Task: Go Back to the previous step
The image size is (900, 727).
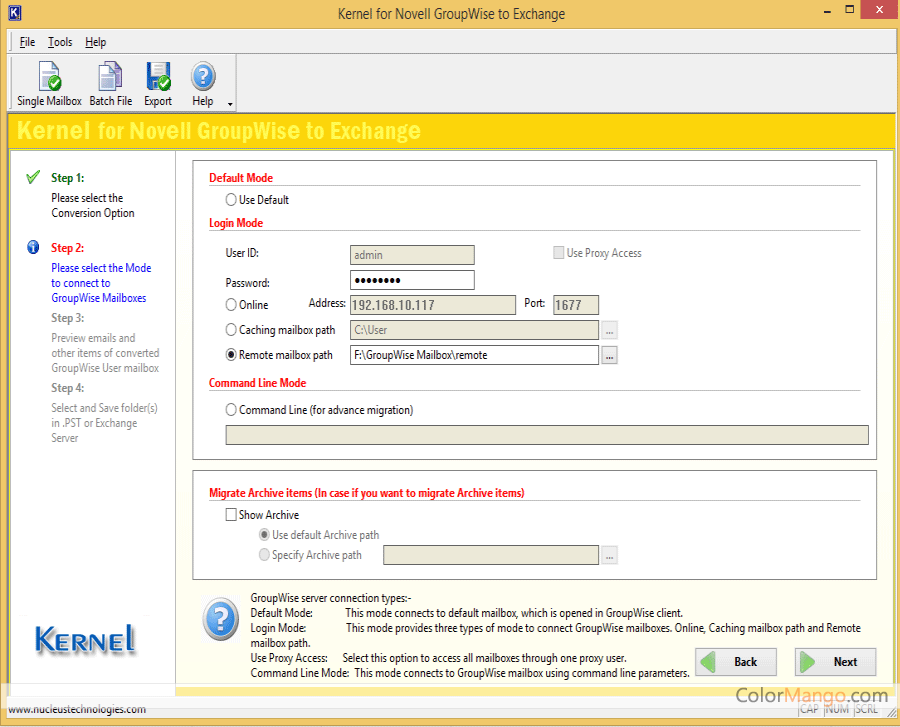Action: tap(735, 662)
